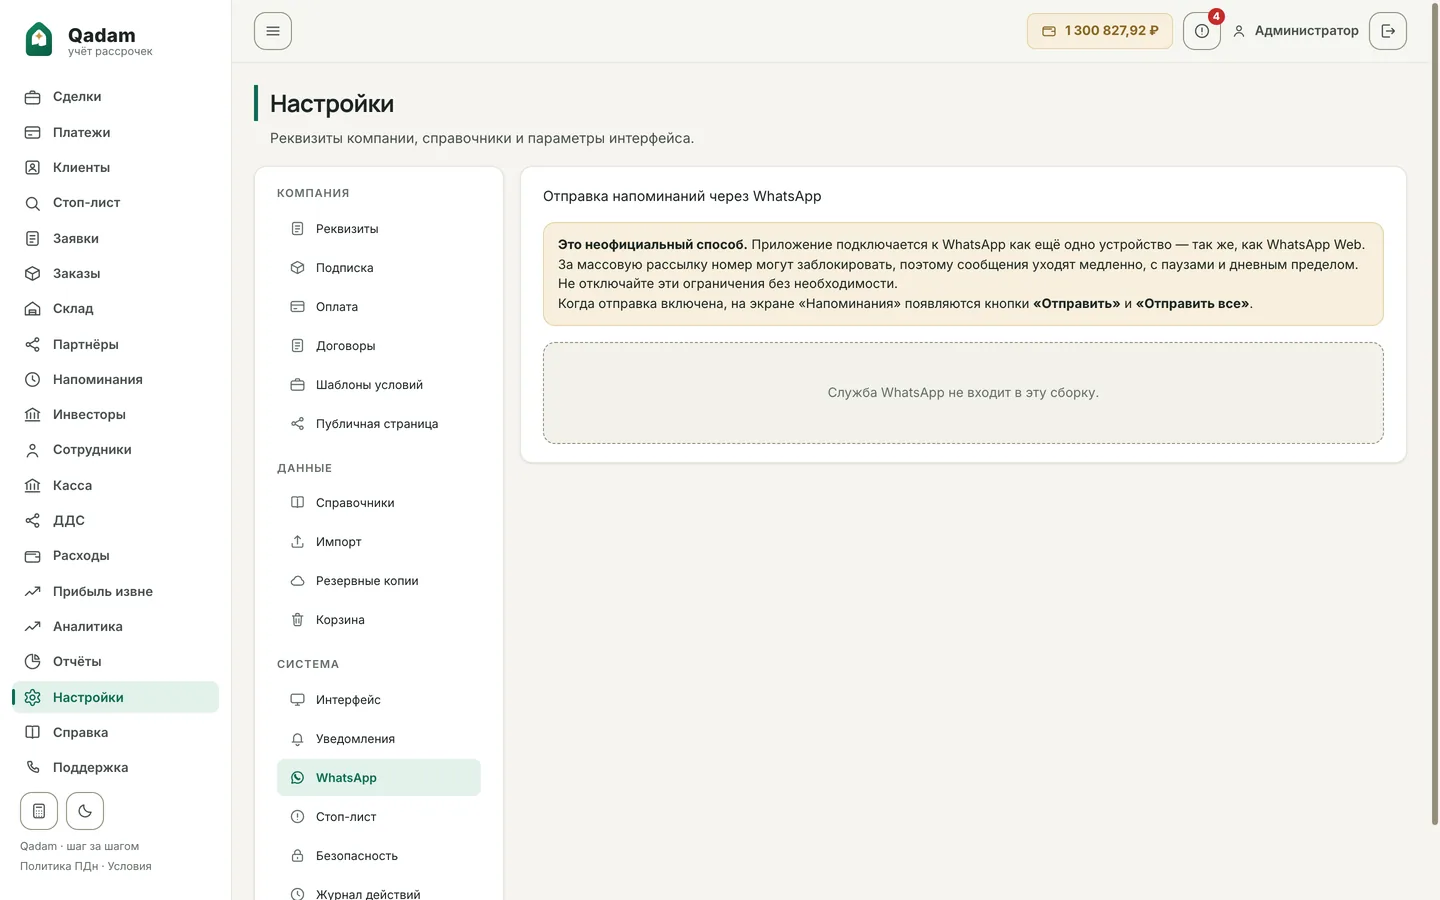Open Оплата settings section
The image size is (1440, 900).
pos(379,307)
